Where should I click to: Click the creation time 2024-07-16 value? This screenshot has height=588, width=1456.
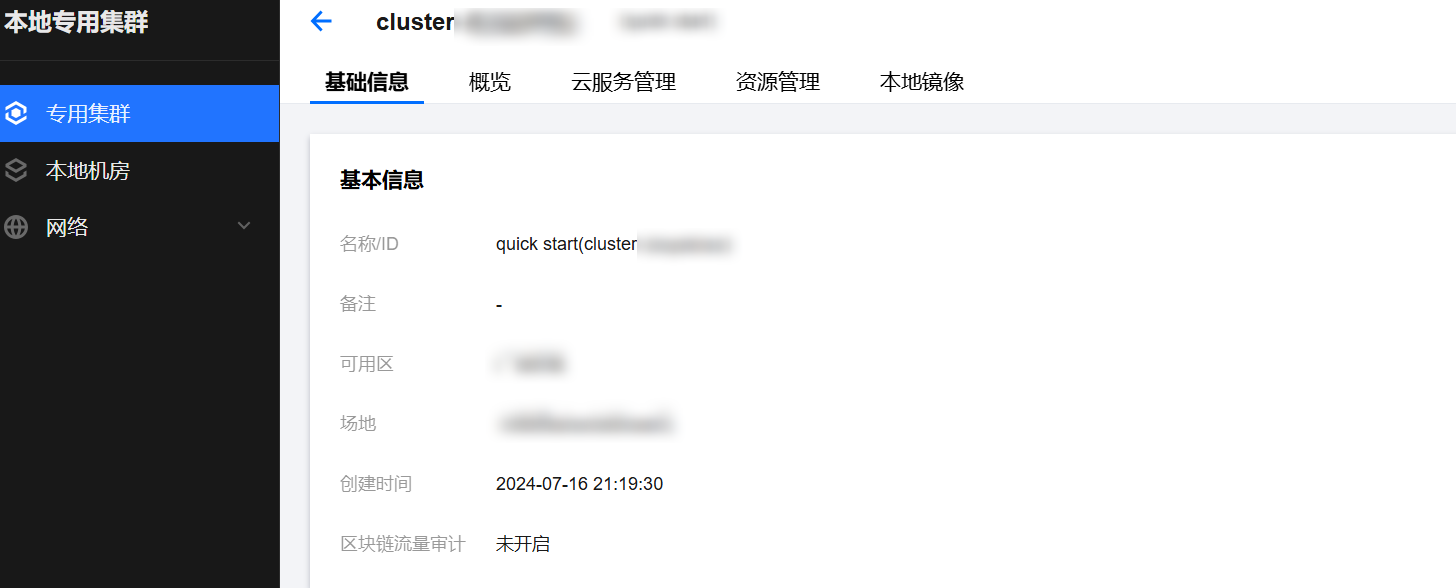(x=579, y=484)
